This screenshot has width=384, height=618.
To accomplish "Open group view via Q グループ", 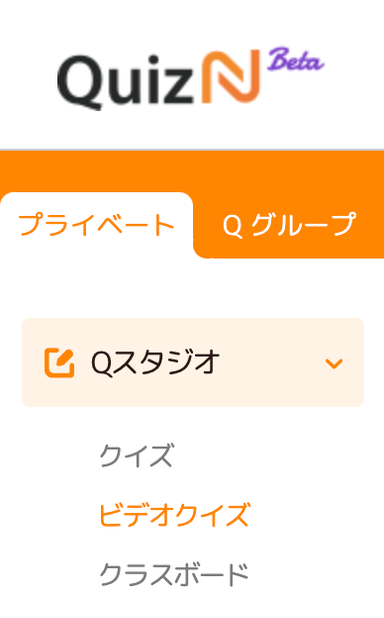I will coord(289,225).
